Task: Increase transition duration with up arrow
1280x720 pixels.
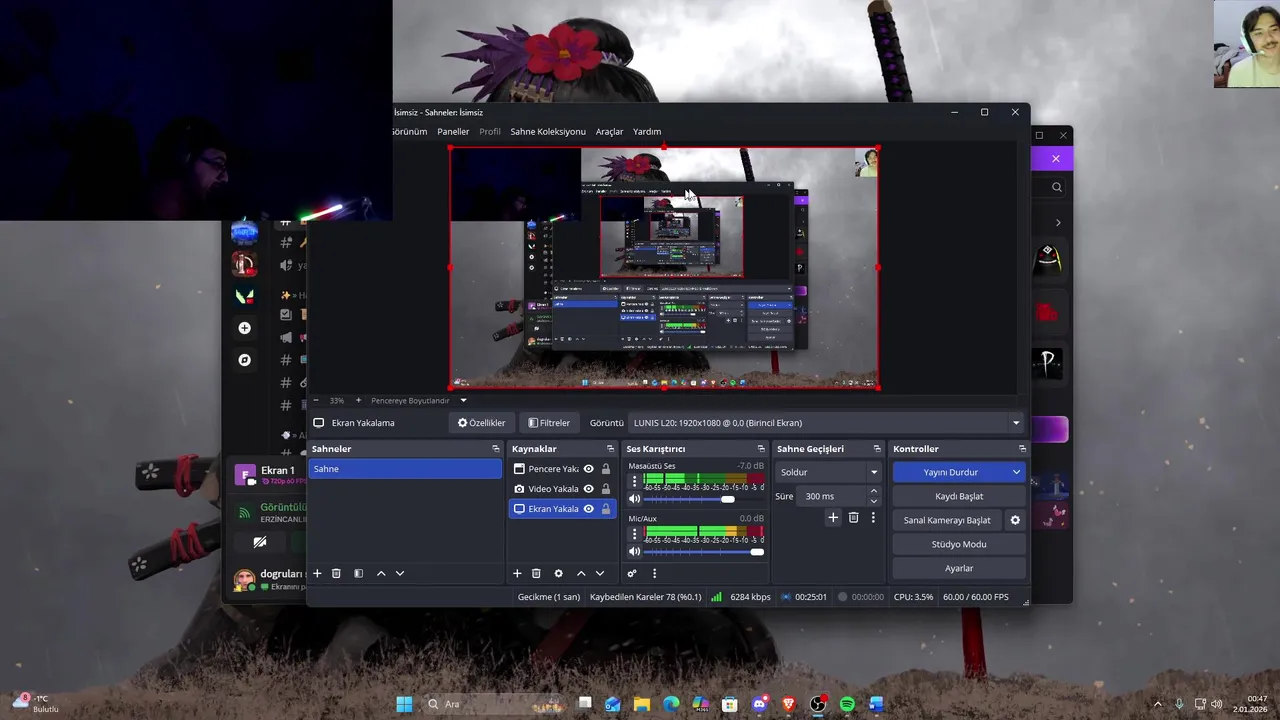Action: point(873,491)
